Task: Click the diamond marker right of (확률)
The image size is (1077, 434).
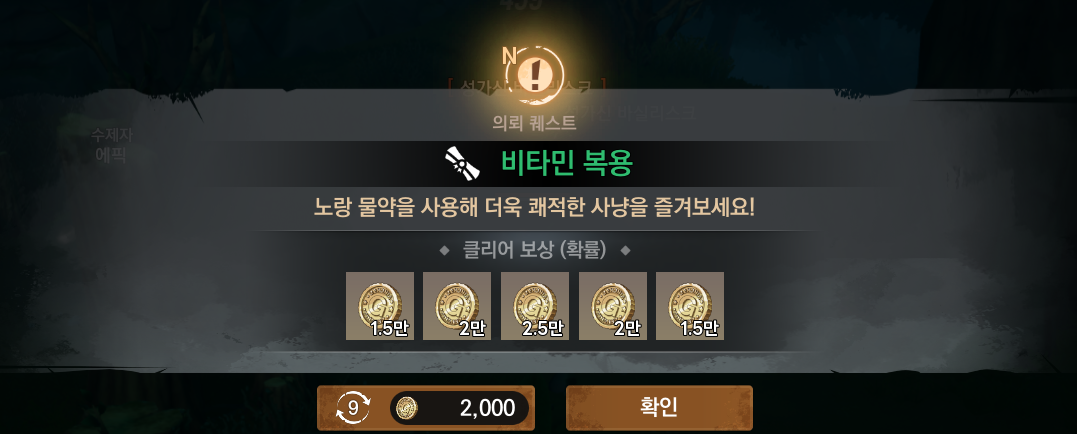Action: (x=625, y=251)
